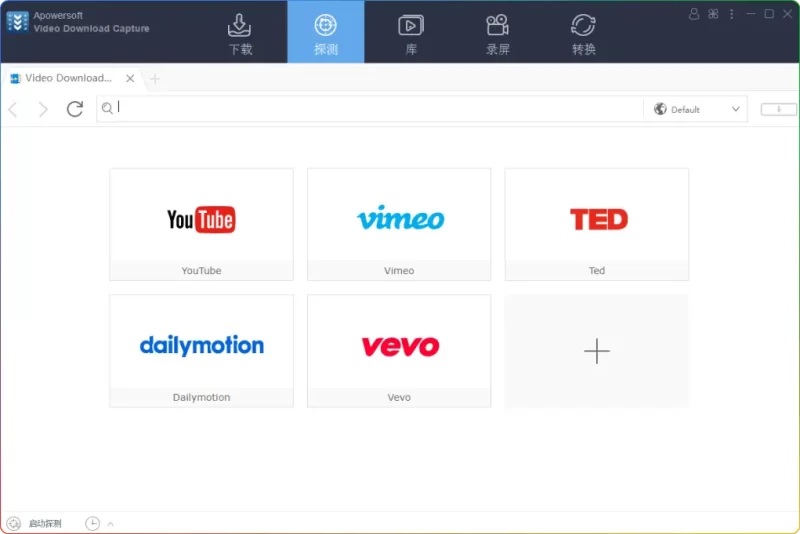Open the 转换 (Convert) section
Viewport: 800px width, 534px height.
(583, 33)
